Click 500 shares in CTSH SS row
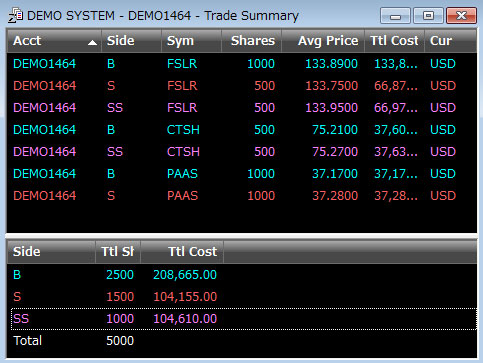Viewport: 483px width, 363px height. coord(264,152)
